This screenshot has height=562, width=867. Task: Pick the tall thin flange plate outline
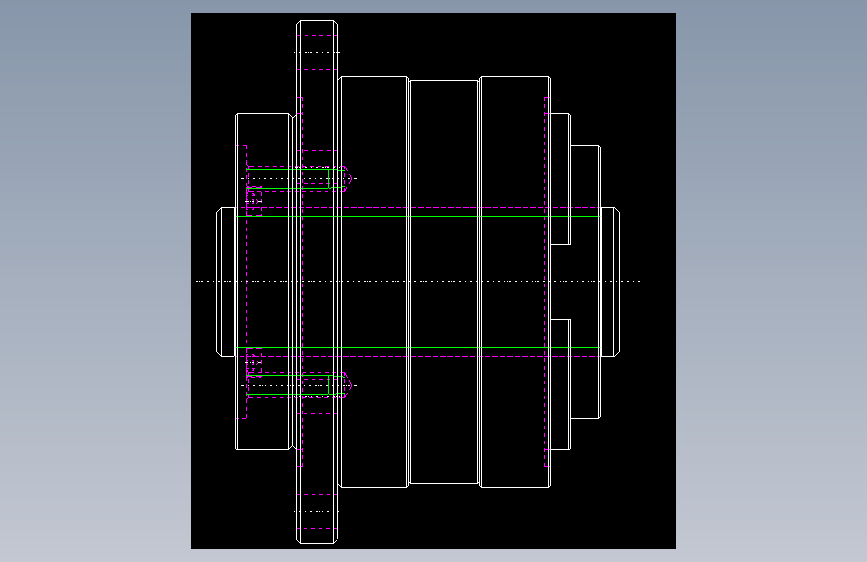pos(317,282)
